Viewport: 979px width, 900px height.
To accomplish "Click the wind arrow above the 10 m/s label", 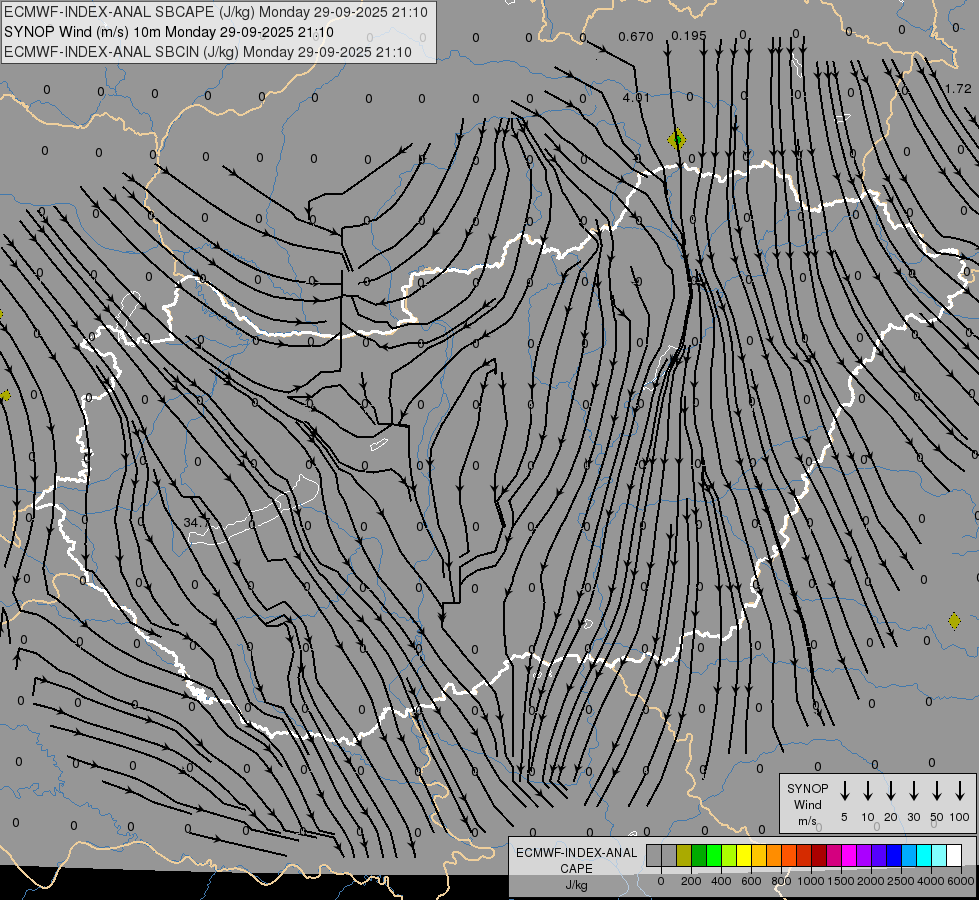I will coord(867,791).
